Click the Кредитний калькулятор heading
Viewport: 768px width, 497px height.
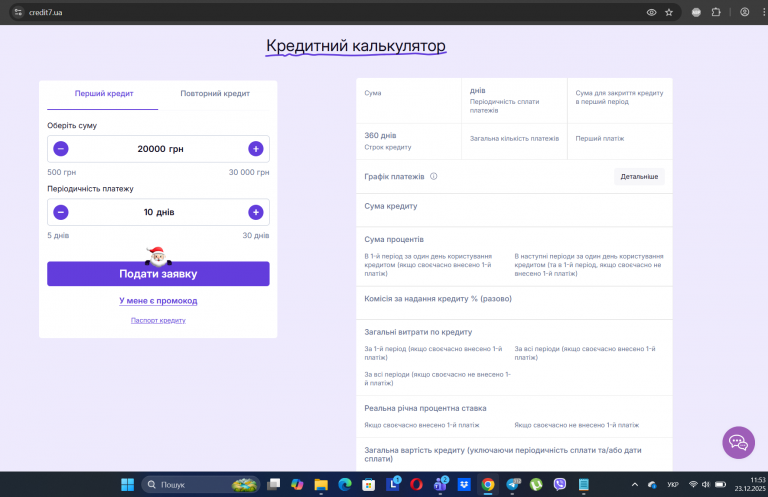tap(356, 46)
